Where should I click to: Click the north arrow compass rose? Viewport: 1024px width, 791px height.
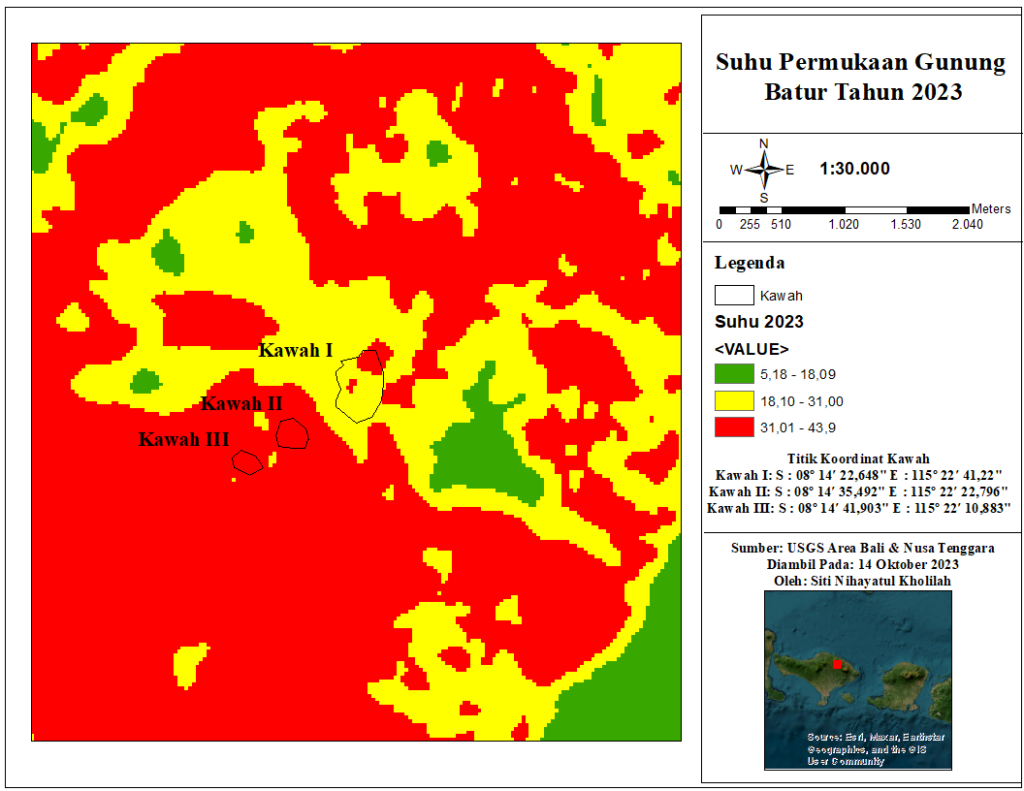pyautogui.click(x=763, y=169)
